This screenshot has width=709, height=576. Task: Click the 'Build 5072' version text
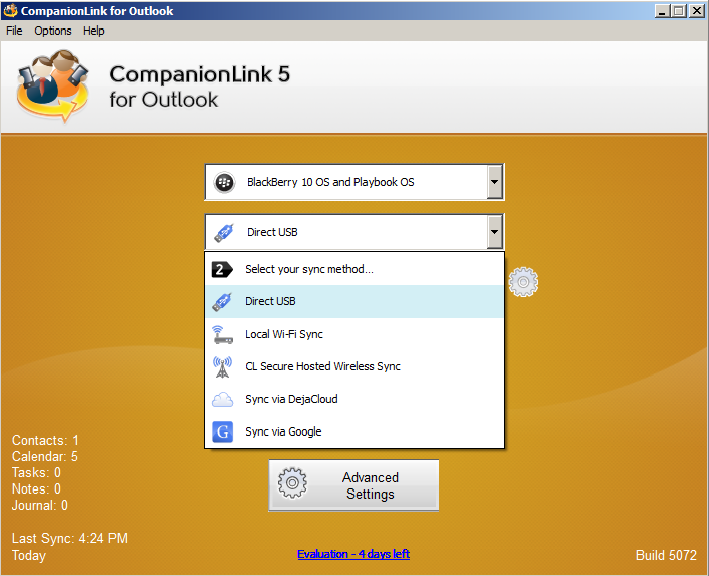[x=666, y=555]
